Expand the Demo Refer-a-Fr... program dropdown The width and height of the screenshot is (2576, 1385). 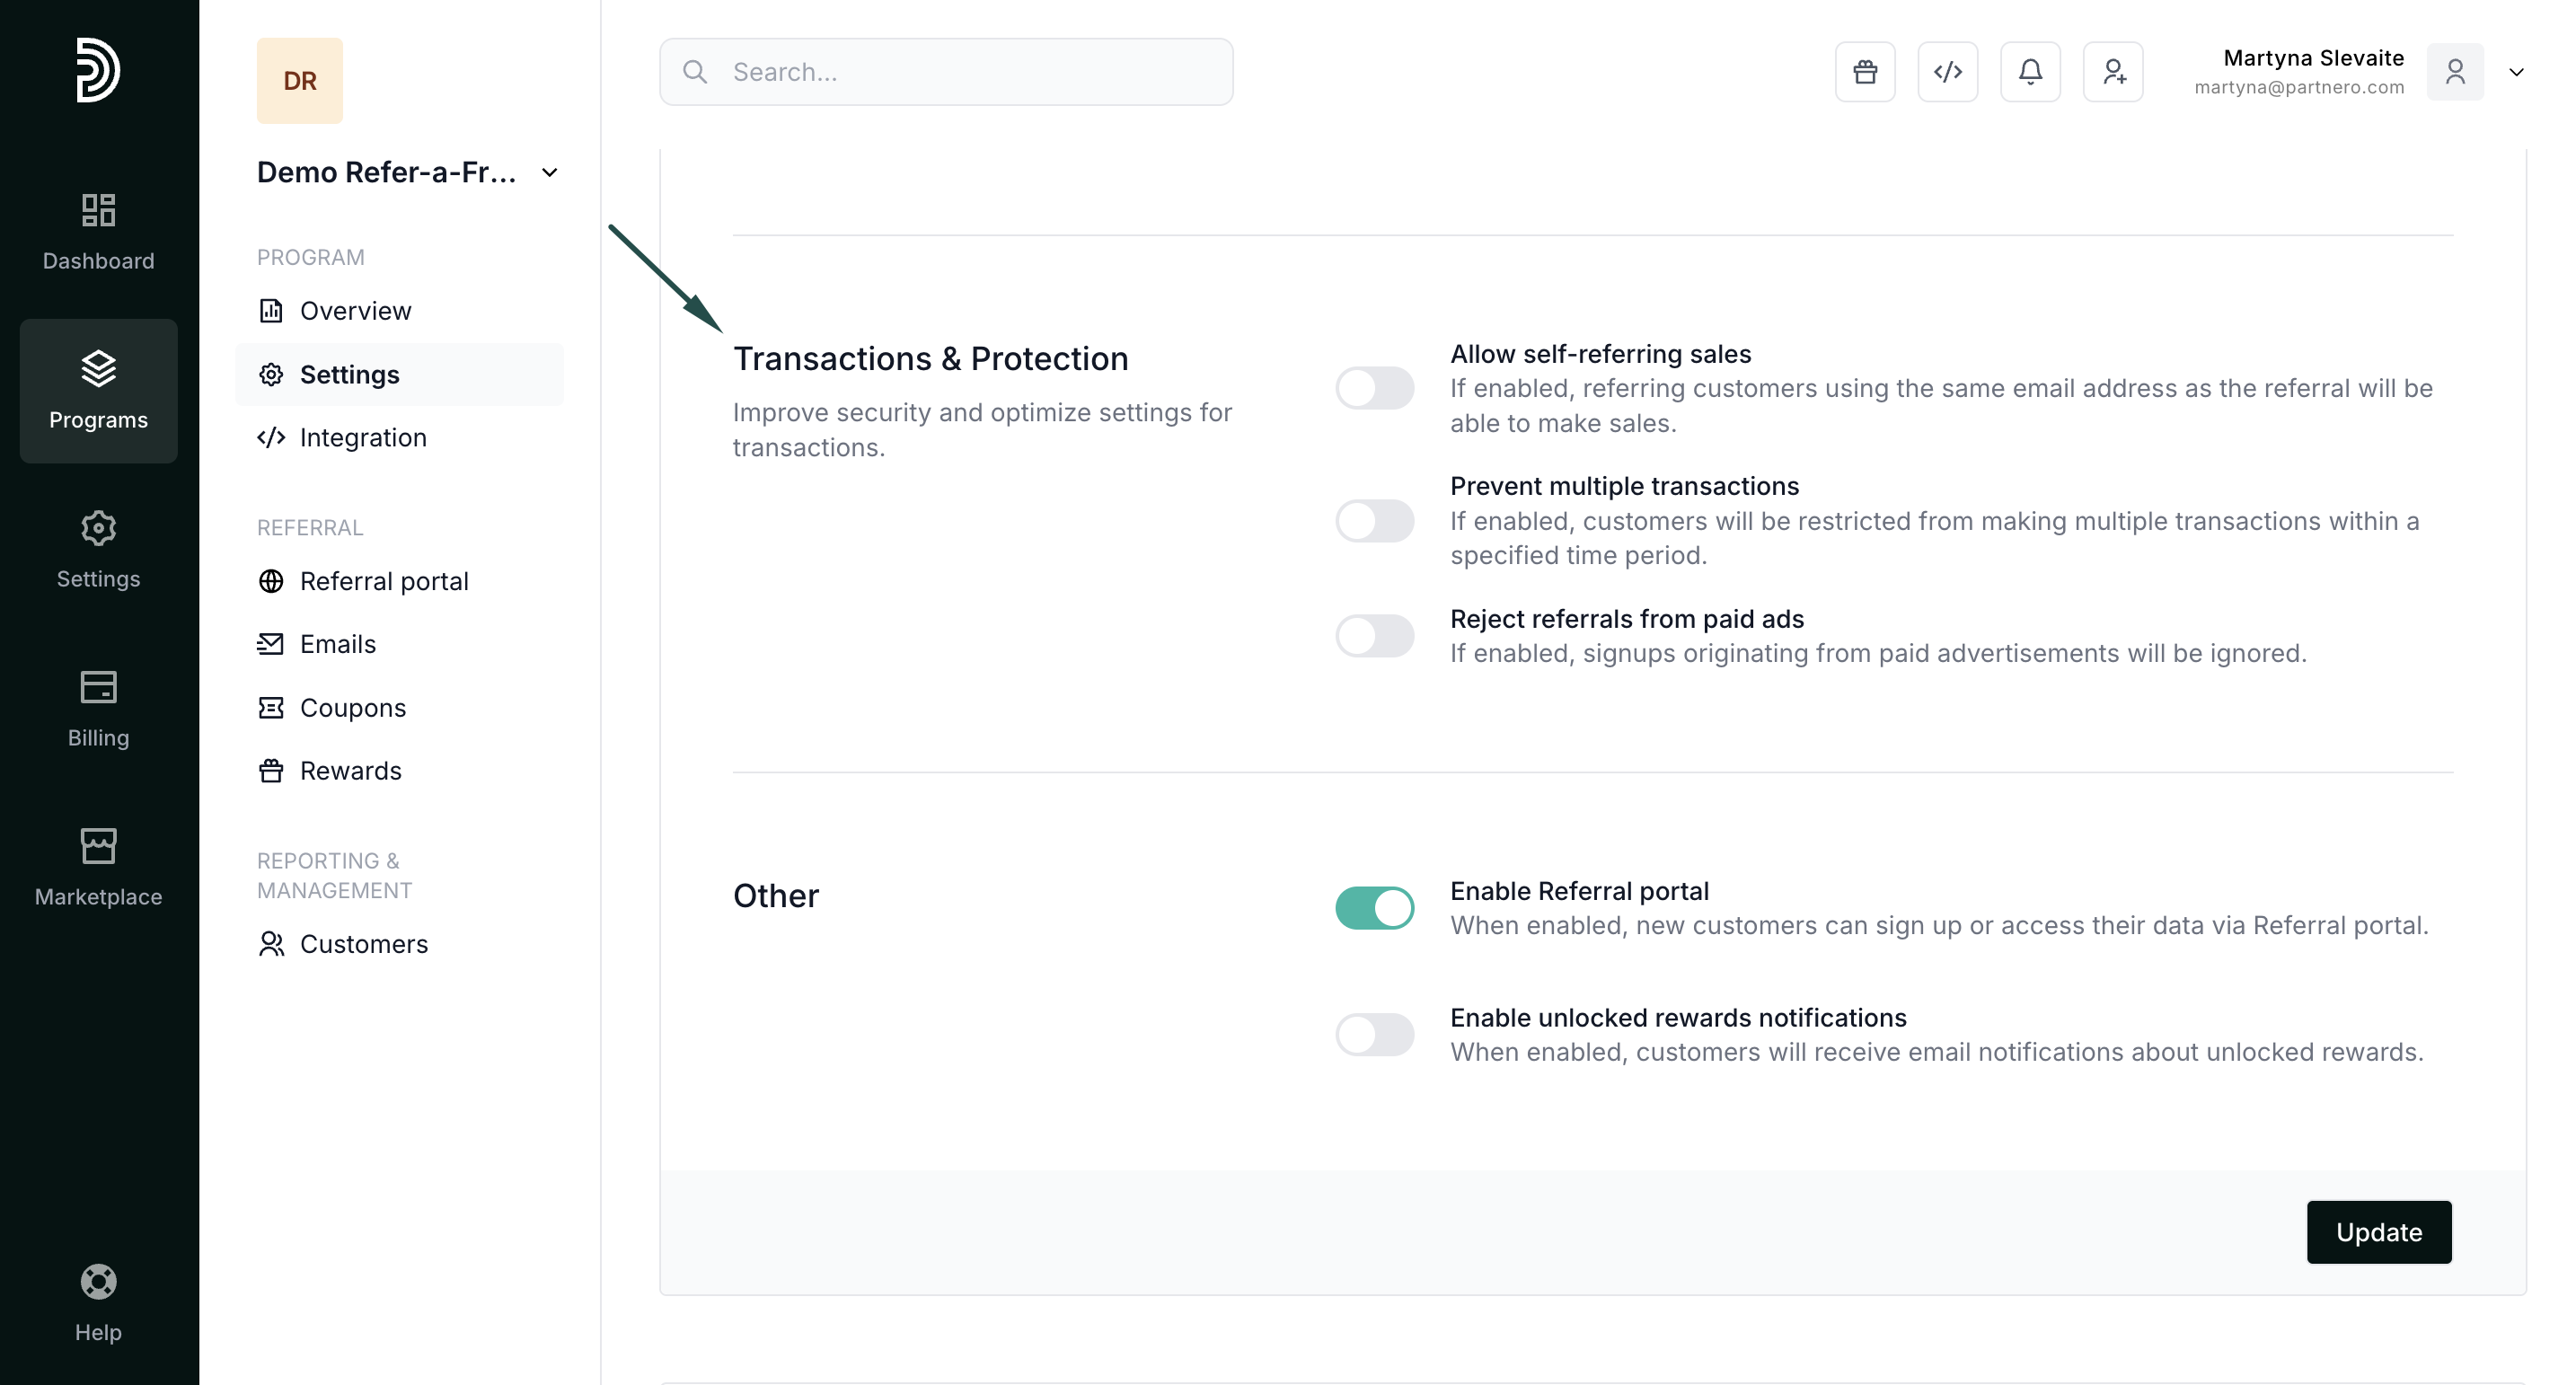pyautogui.click(x=549, y=173)
